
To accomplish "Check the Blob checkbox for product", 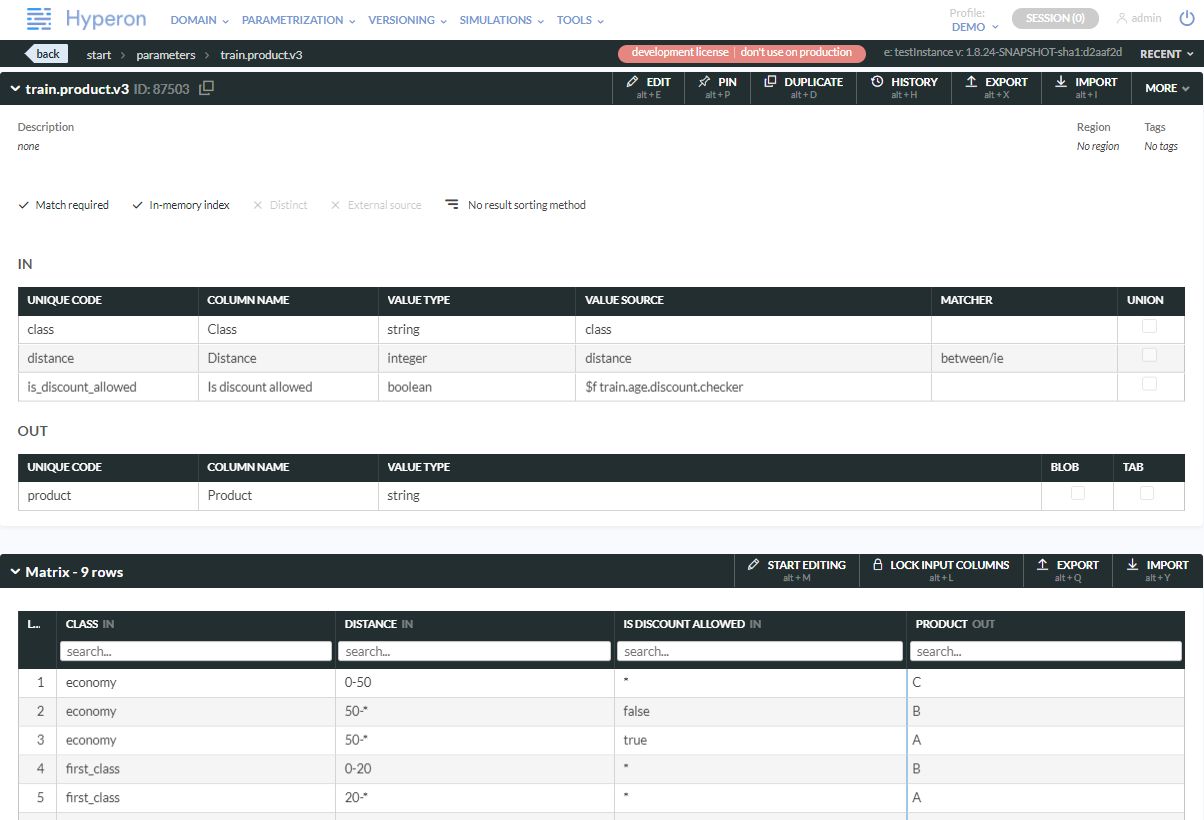I will (1077, 493).
